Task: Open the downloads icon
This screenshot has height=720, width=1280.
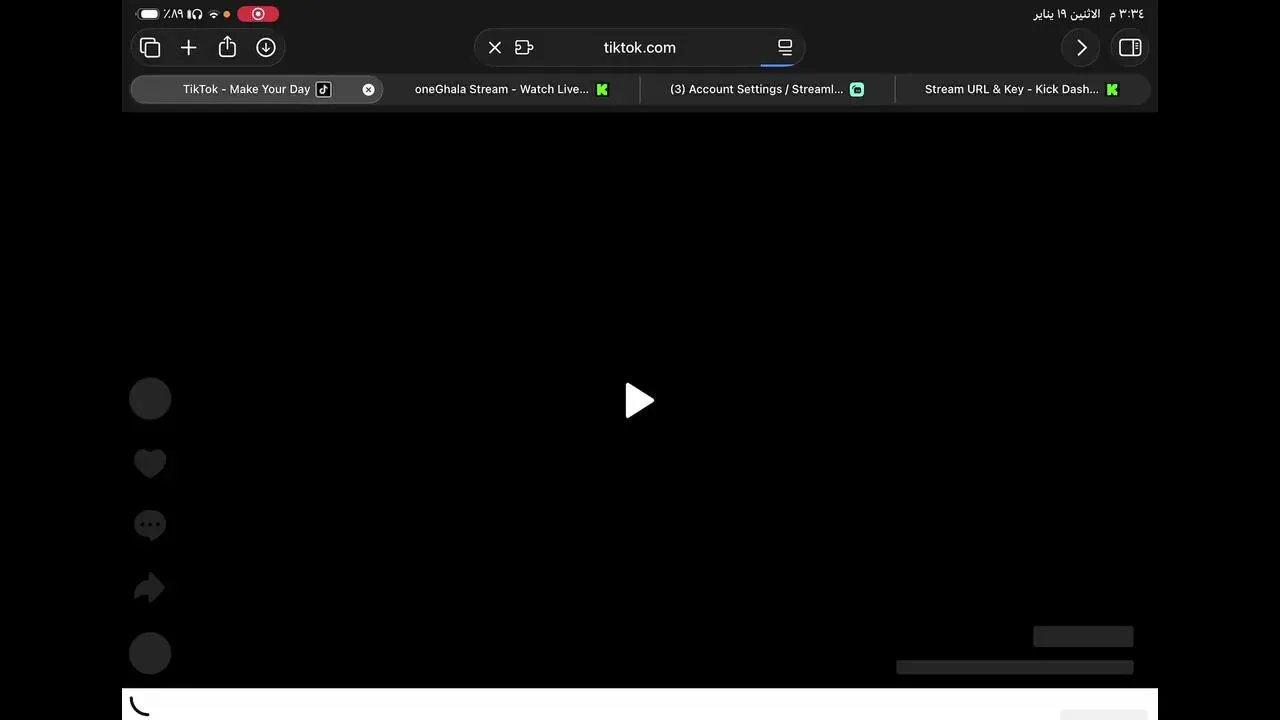Action: coord(266,47)
